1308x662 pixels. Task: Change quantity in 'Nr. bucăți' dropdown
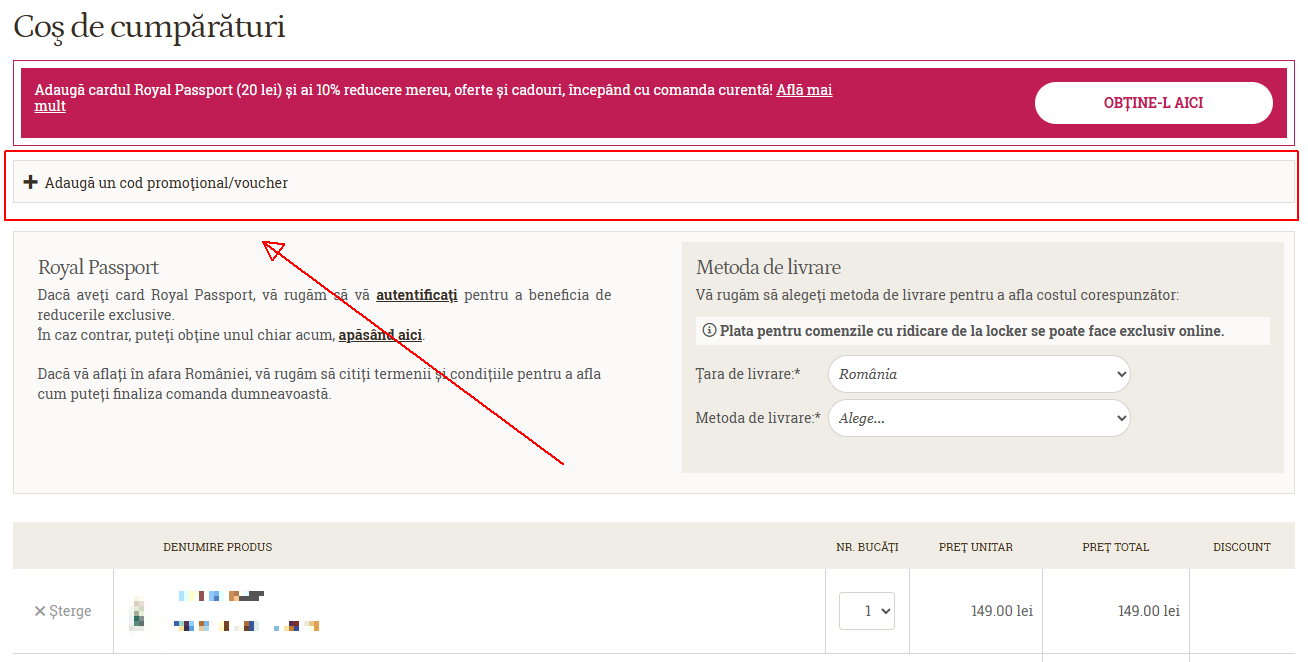[x=867, y=611]
